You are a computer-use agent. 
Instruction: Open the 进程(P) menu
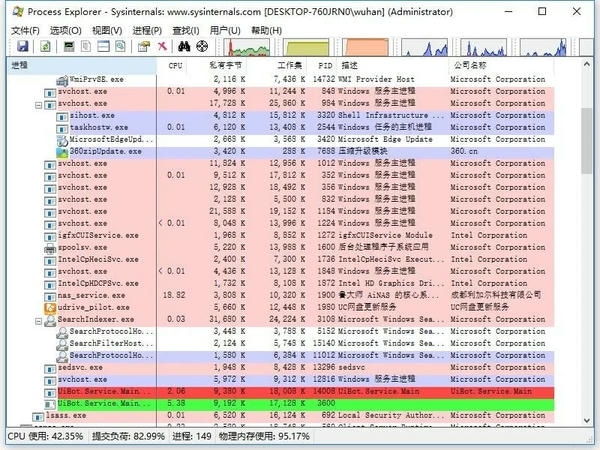pos(147,31)
